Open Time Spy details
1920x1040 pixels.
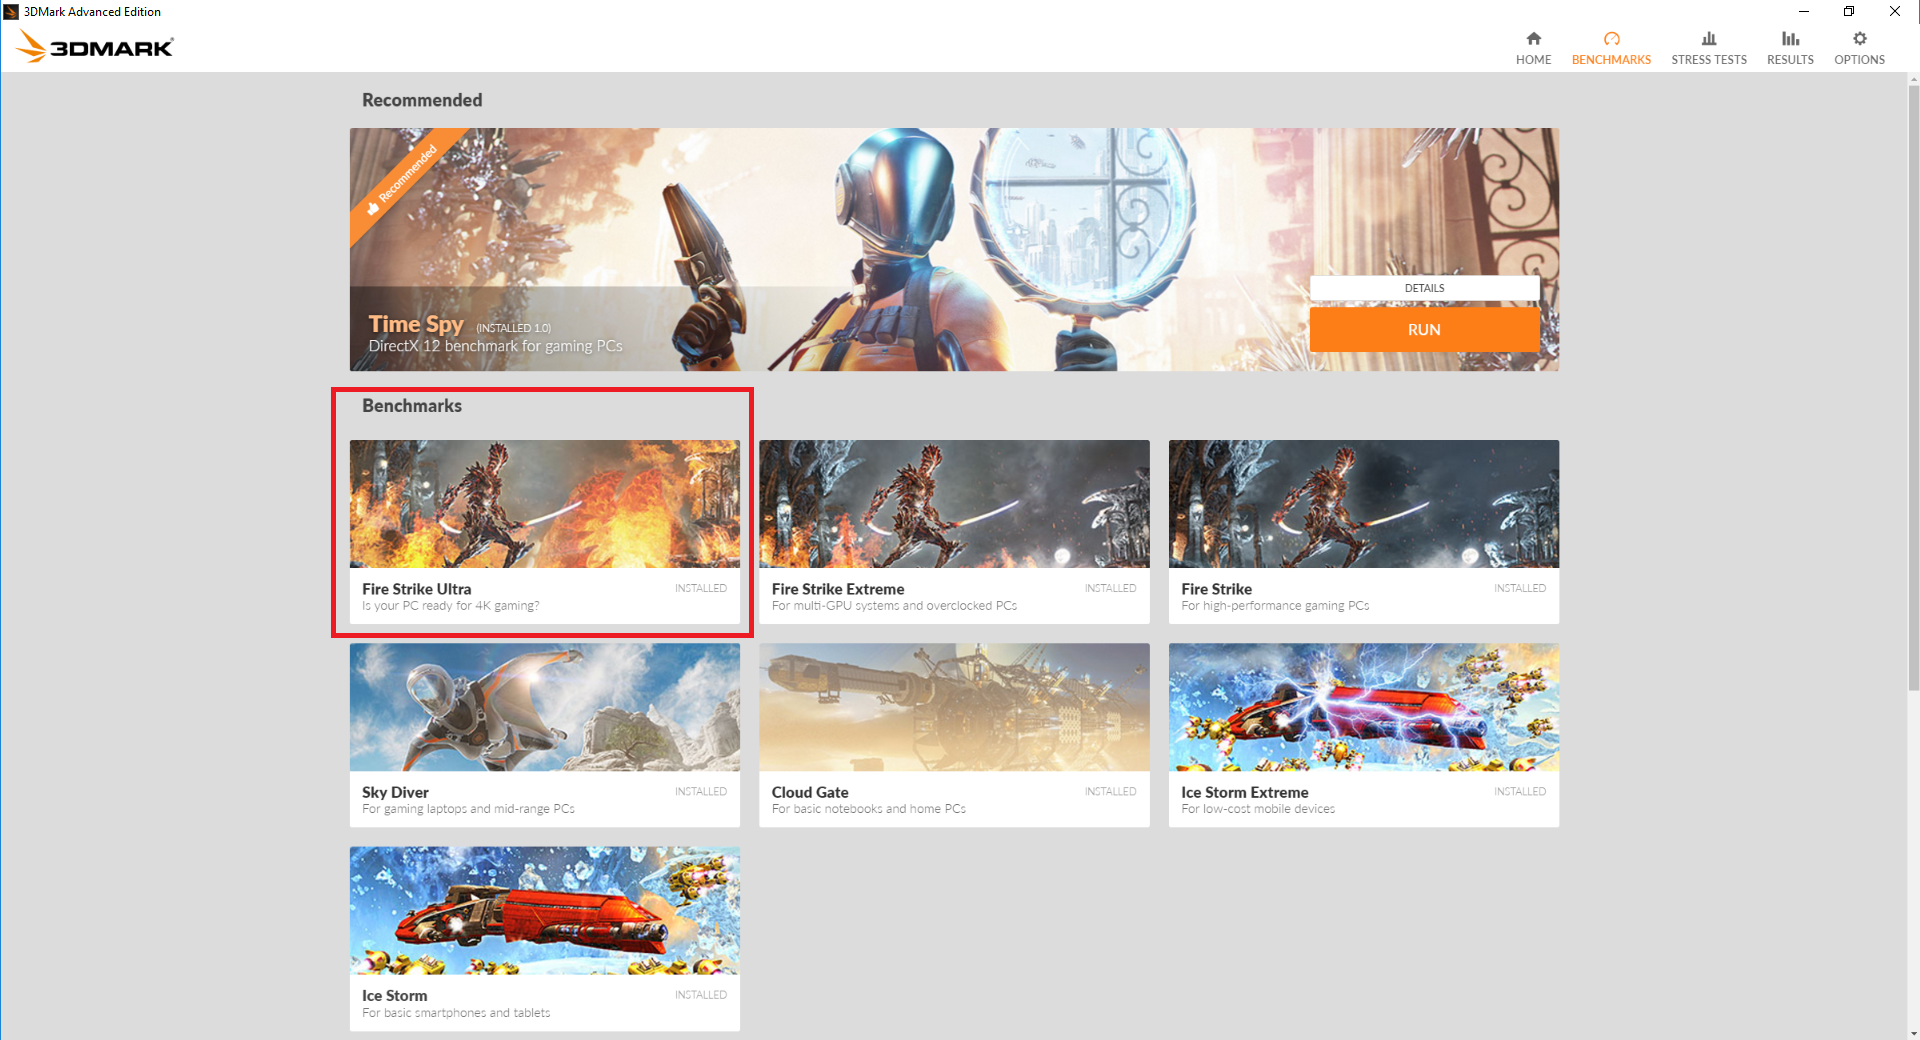(x=1424, y=288)
